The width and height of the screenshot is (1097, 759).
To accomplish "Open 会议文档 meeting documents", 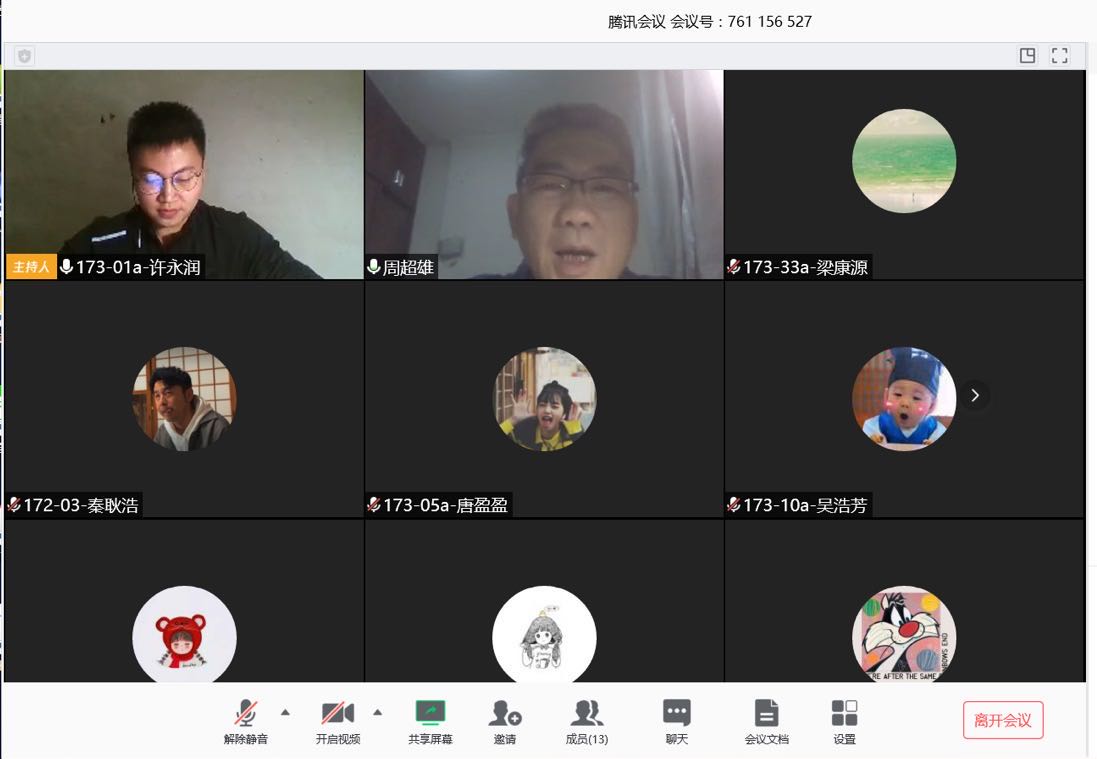I will click(x=766, y=721).
